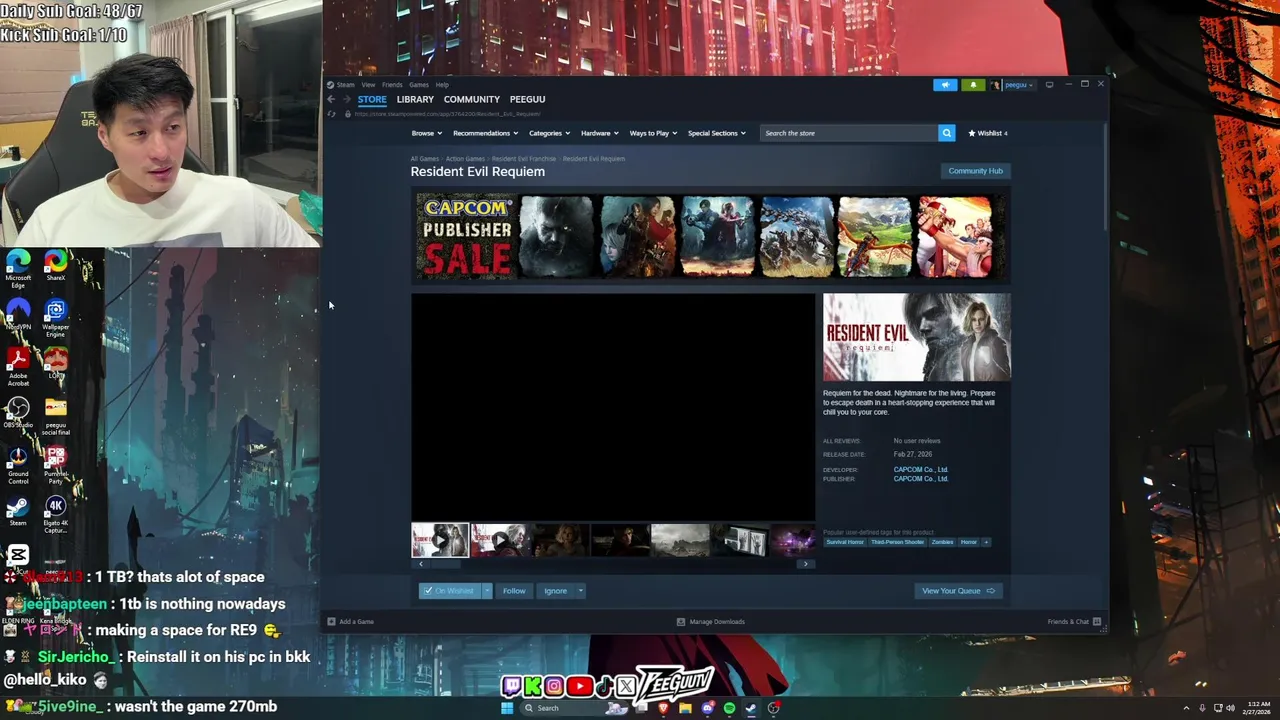Expand the Browse dropdown
Viewport: 1280px width, 720px height.
(426, 133)
